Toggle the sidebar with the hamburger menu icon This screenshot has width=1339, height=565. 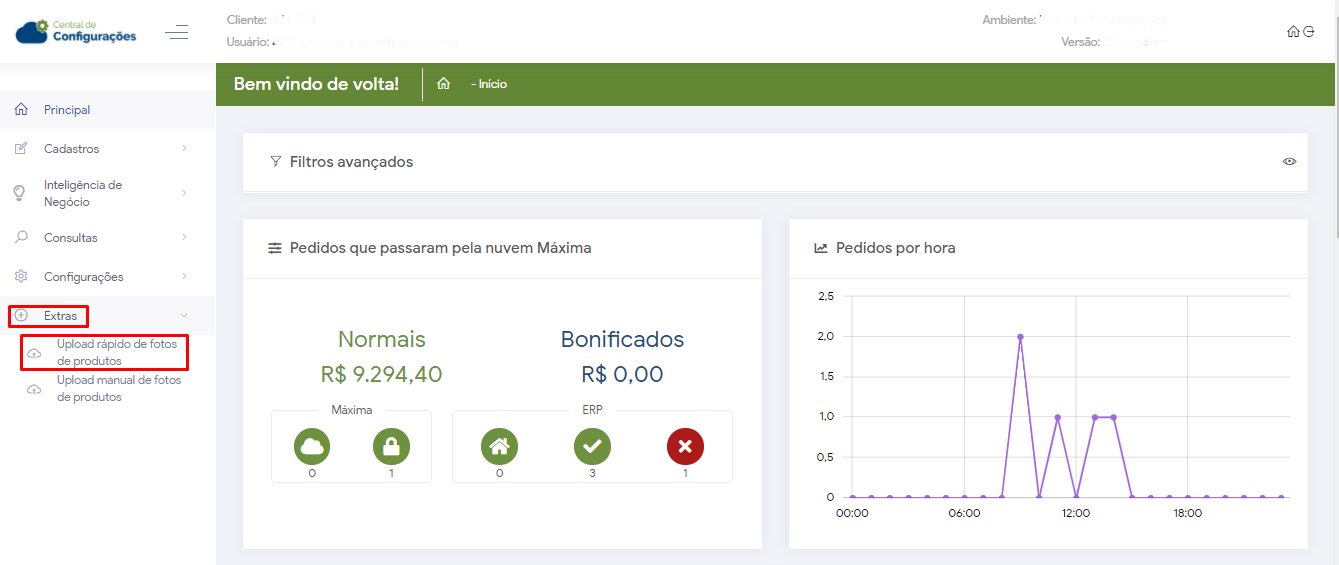pos(177,33)
